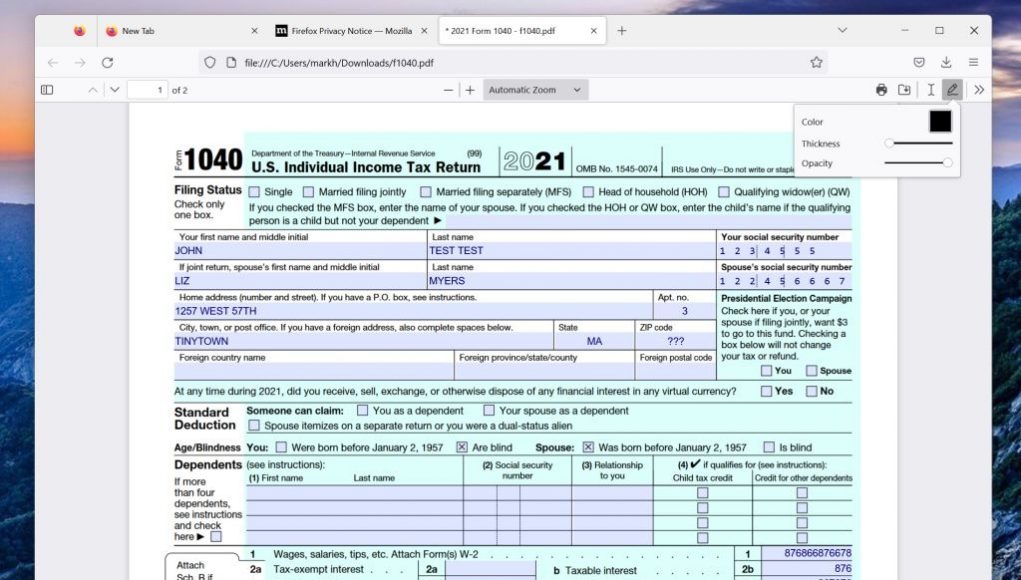Open a new browser tab
The width and height of the screenshot is (1021, 580).
tap(622, 31)
